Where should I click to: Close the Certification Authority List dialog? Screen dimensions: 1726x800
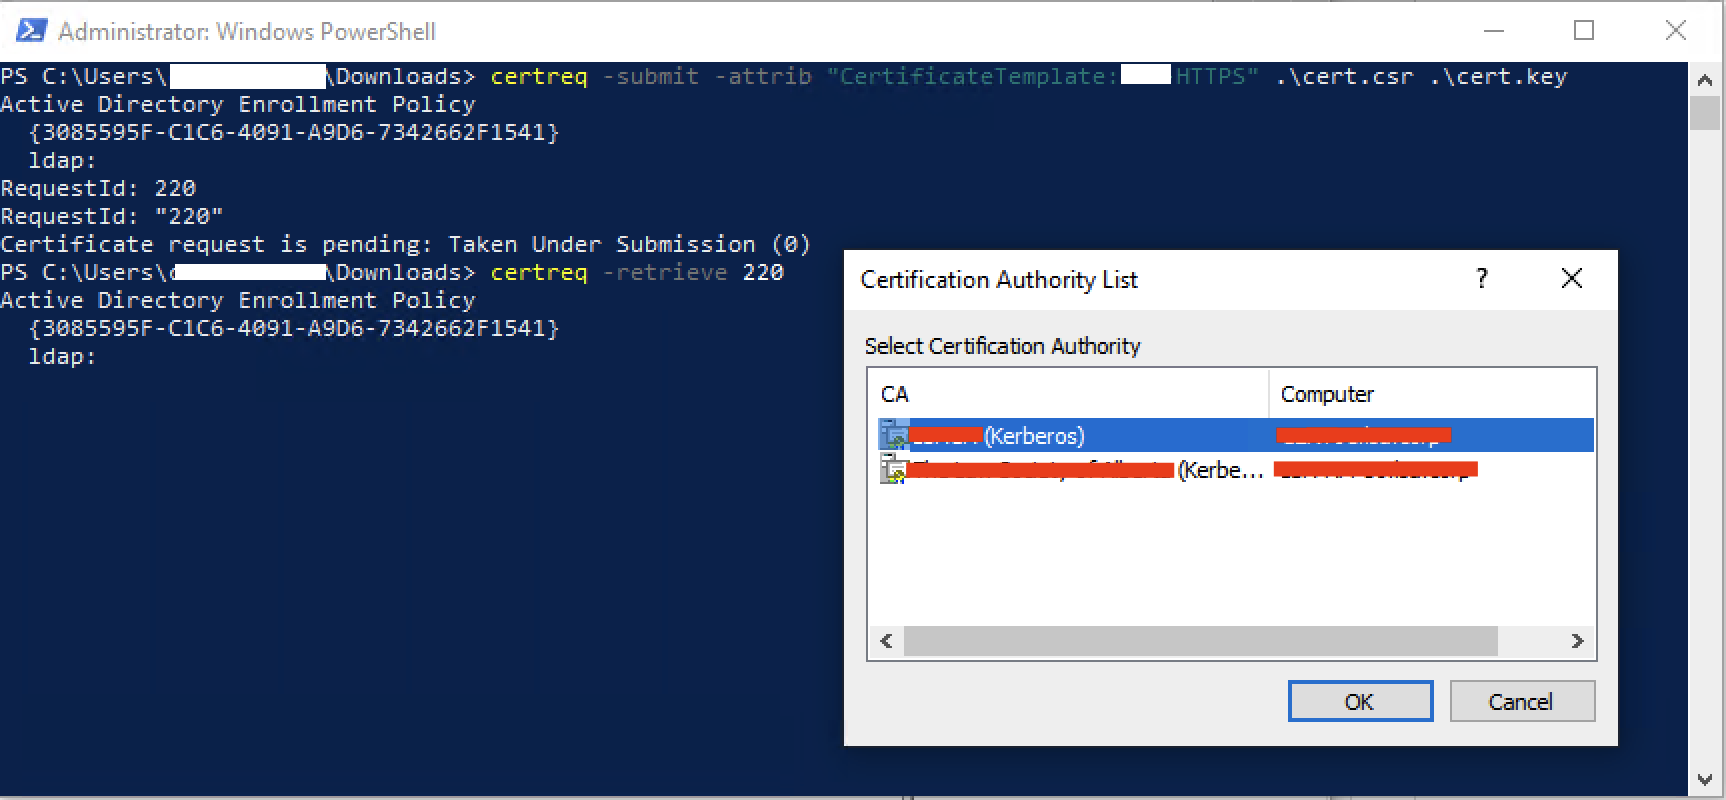pos(1572,279)
